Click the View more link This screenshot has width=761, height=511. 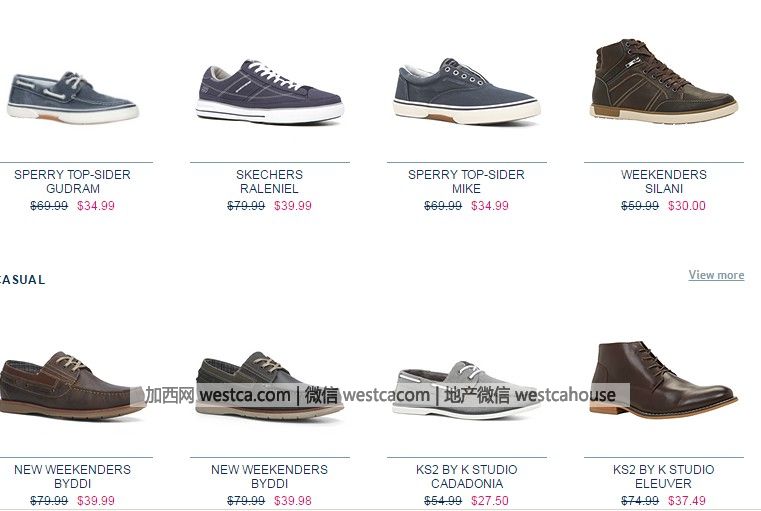(716, 275)
